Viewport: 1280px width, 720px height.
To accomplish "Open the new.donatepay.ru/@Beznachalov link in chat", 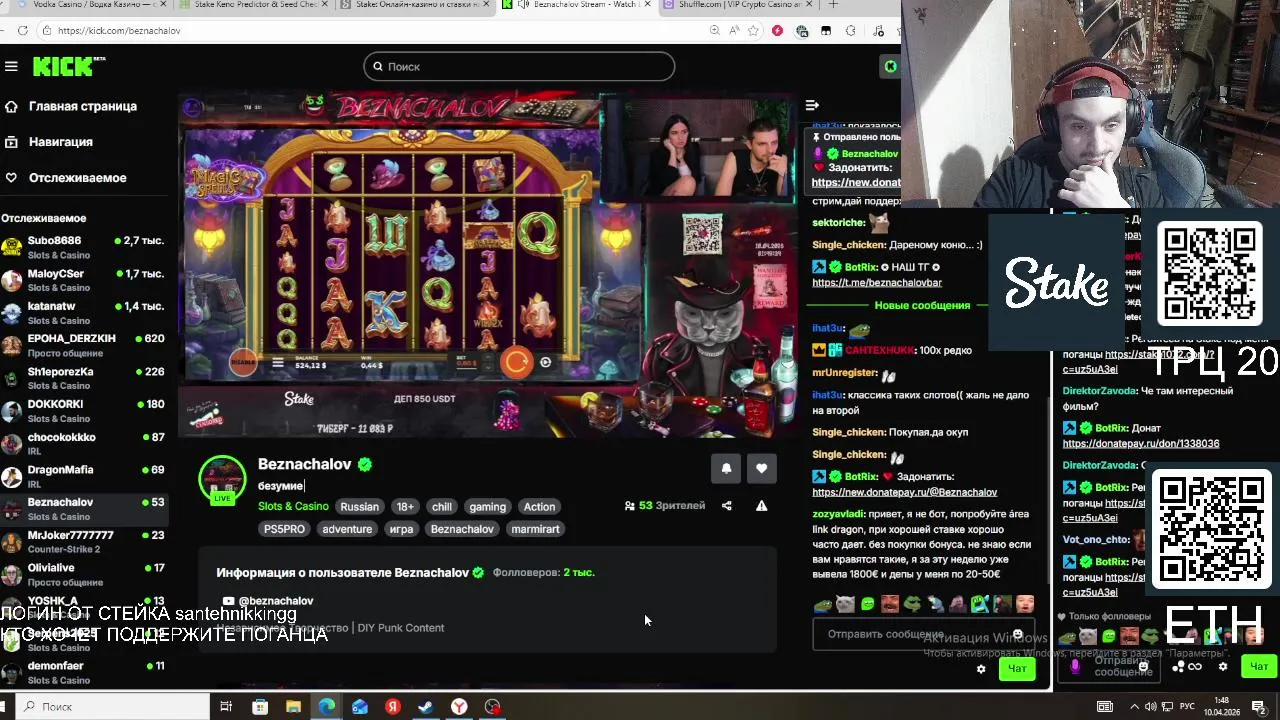I will tap(904, 492).
